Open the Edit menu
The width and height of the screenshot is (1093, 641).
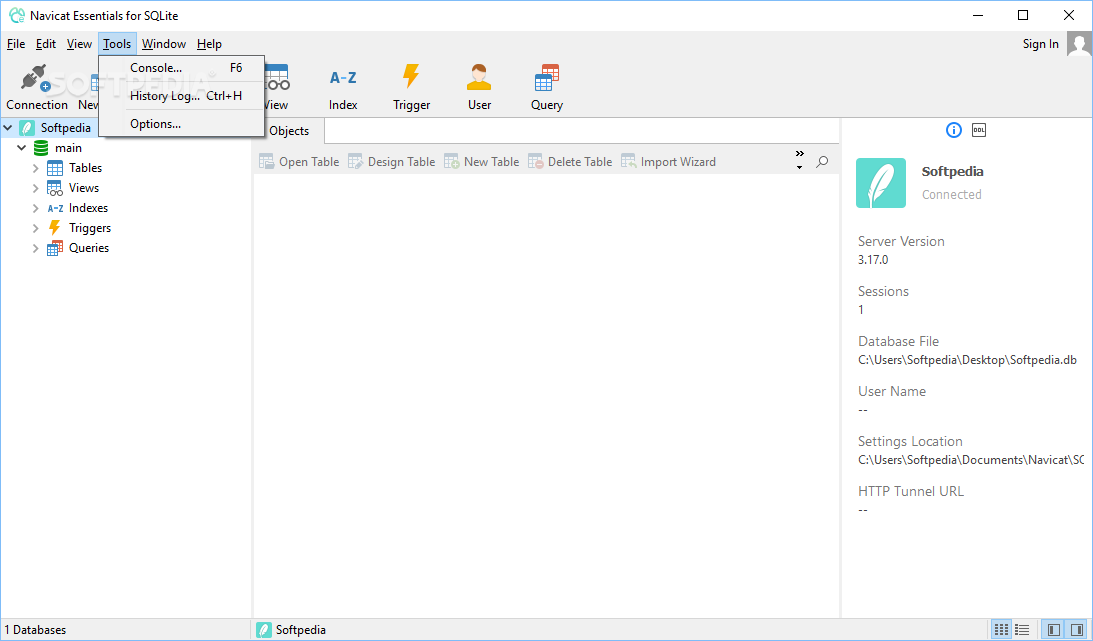click(x=46, y=44)
